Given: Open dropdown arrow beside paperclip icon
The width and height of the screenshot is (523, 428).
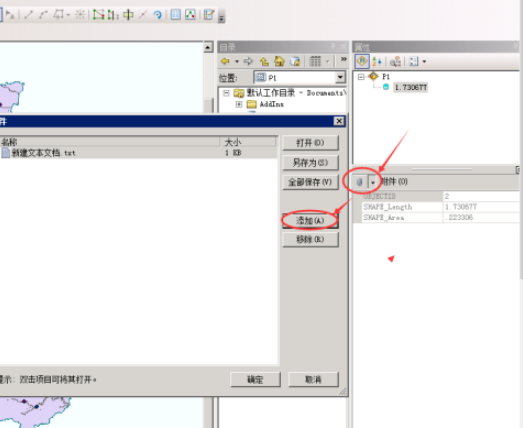Looking at the screenshot, I should (373, 182).
